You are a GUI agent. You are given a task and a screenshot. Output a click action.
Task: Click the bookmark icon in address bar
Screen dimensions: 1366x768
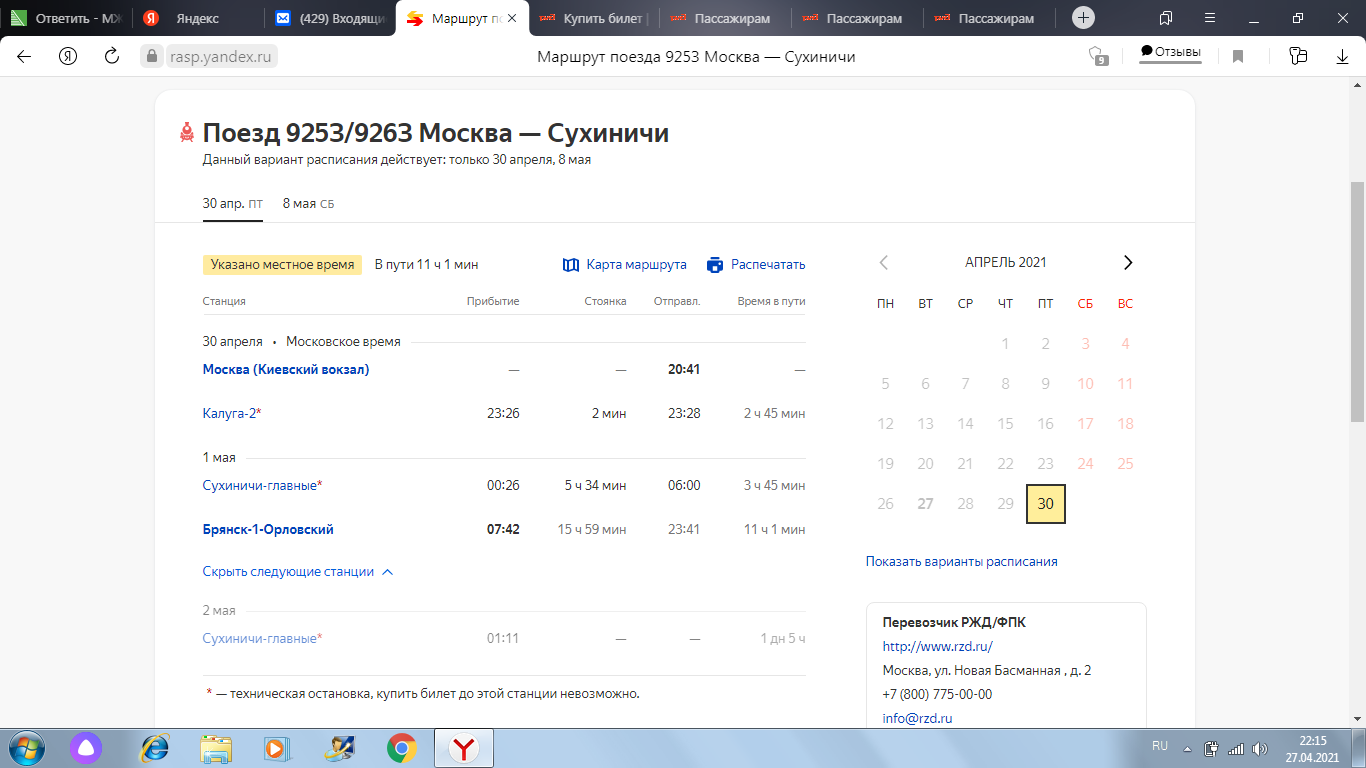(1238, 57)
